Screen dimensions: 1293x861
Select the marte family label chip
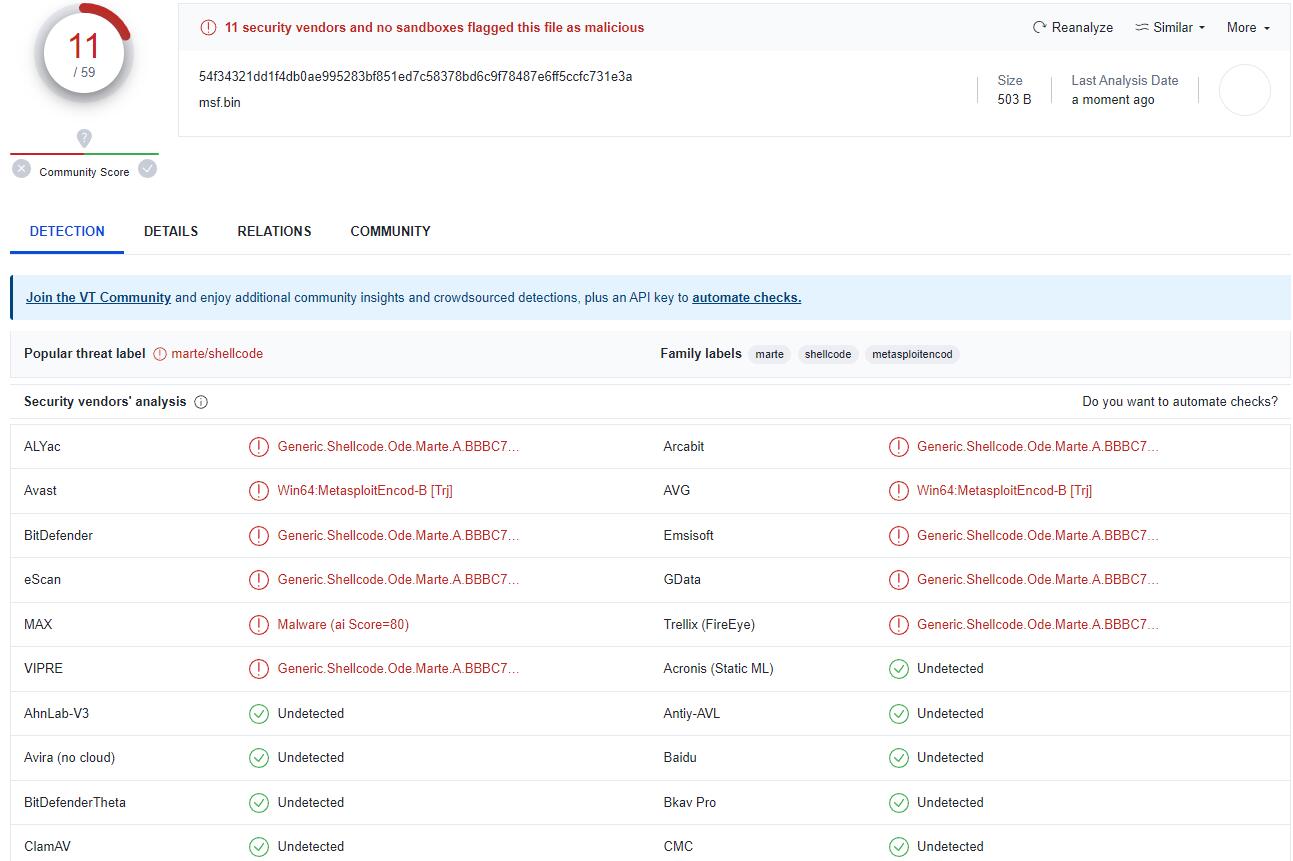(770, 354)
